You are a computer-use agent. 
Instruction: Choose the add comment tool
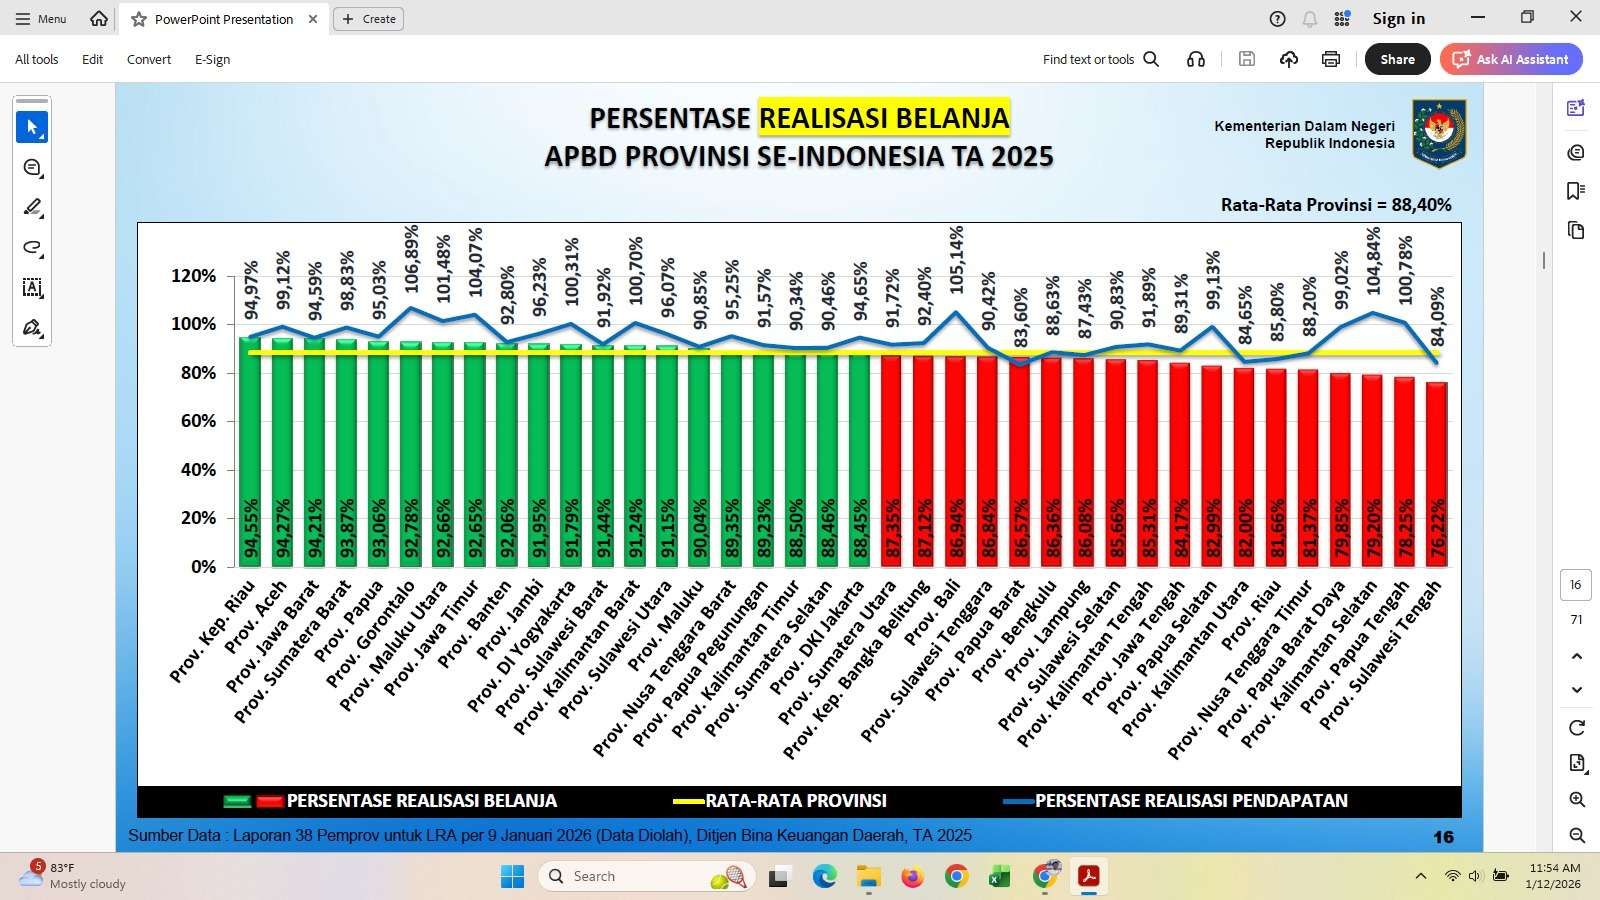(32, 168)
